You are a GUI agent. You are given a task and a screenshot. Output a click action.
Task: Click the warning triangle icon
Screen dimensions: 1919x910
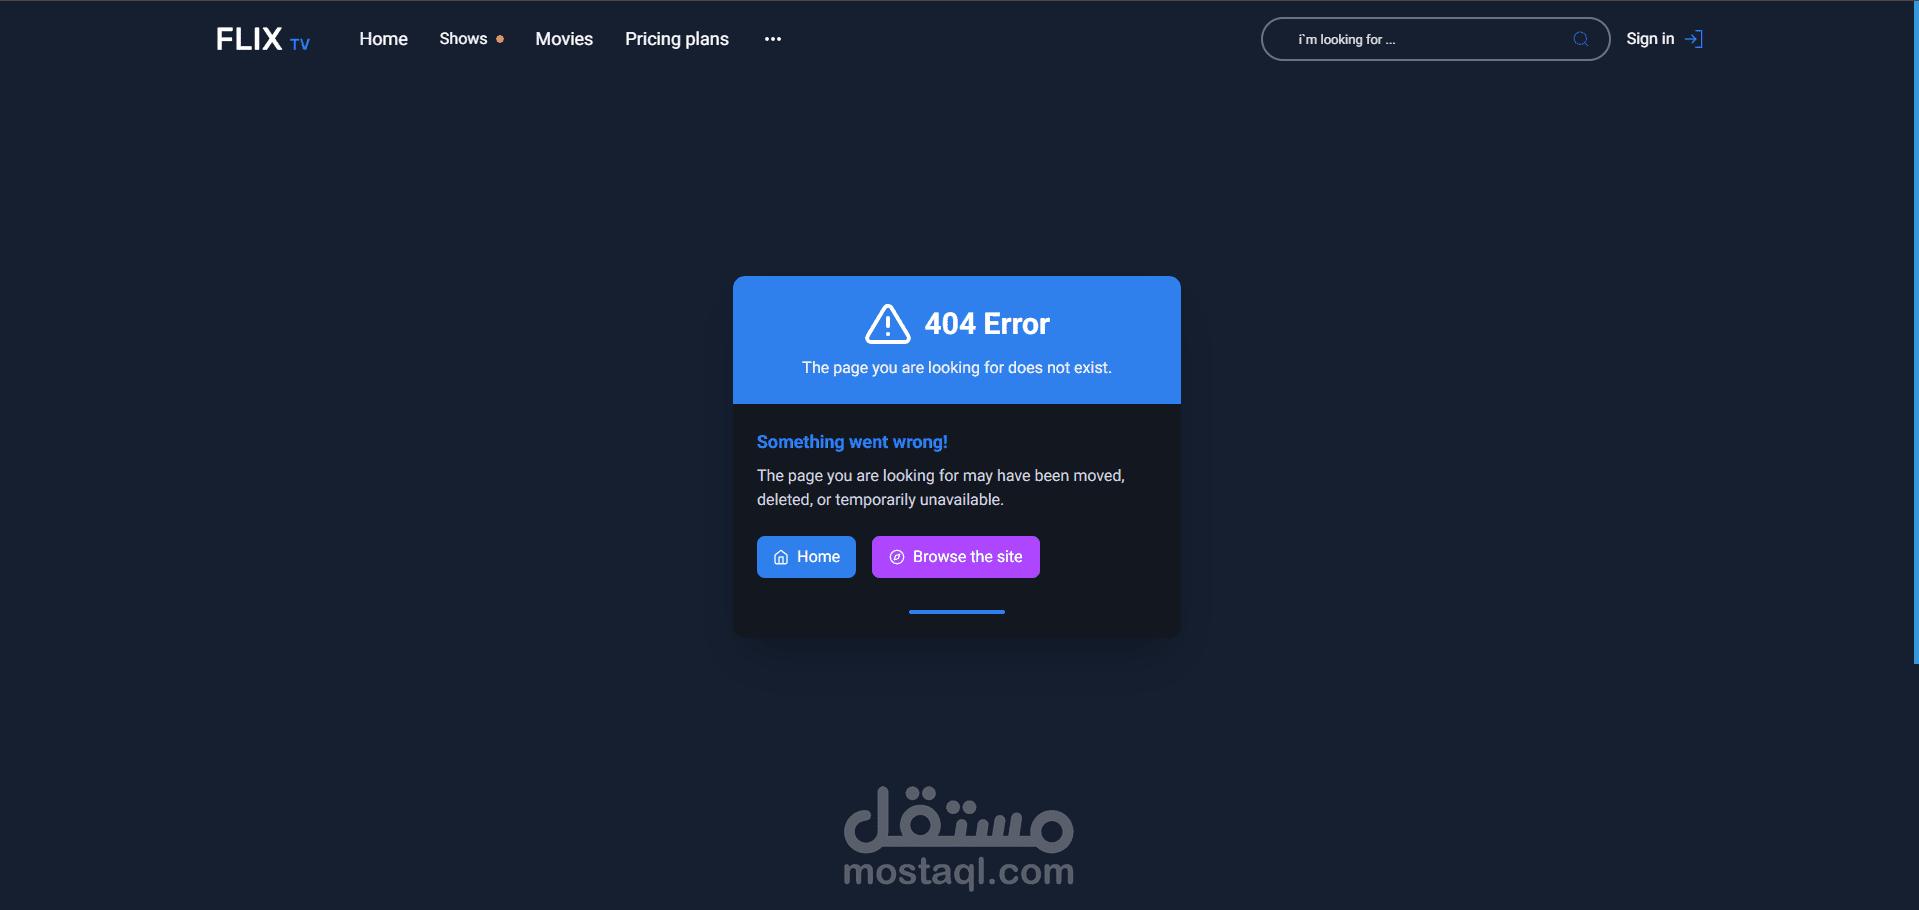[888, 324]
